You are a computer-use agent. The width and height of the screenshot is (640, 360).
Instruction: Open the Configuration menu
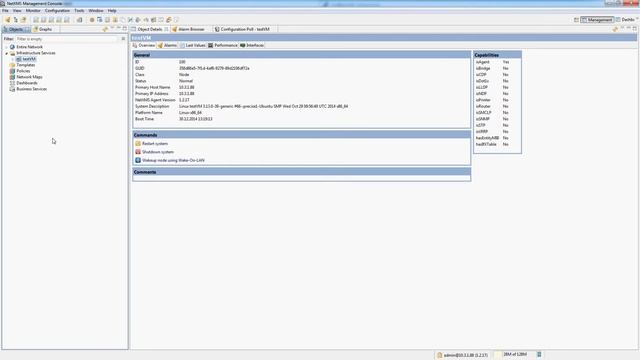point(57,11)
